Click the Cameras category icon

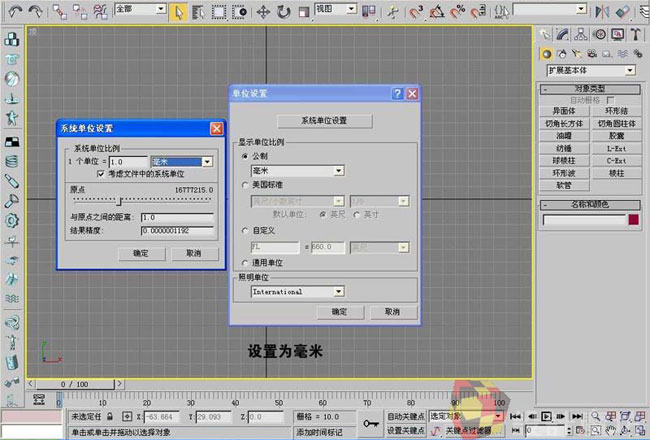(x=590, y=54)
